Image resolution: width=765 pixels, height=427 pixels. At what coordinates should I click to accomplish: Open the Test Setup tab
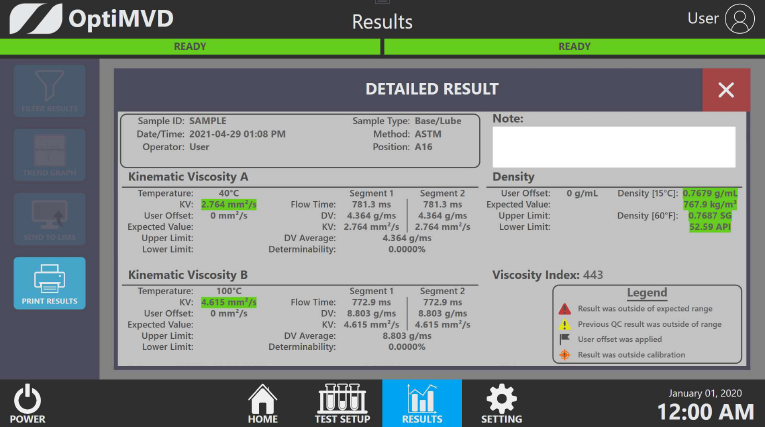pyautogui.click(x=342, y=404)
